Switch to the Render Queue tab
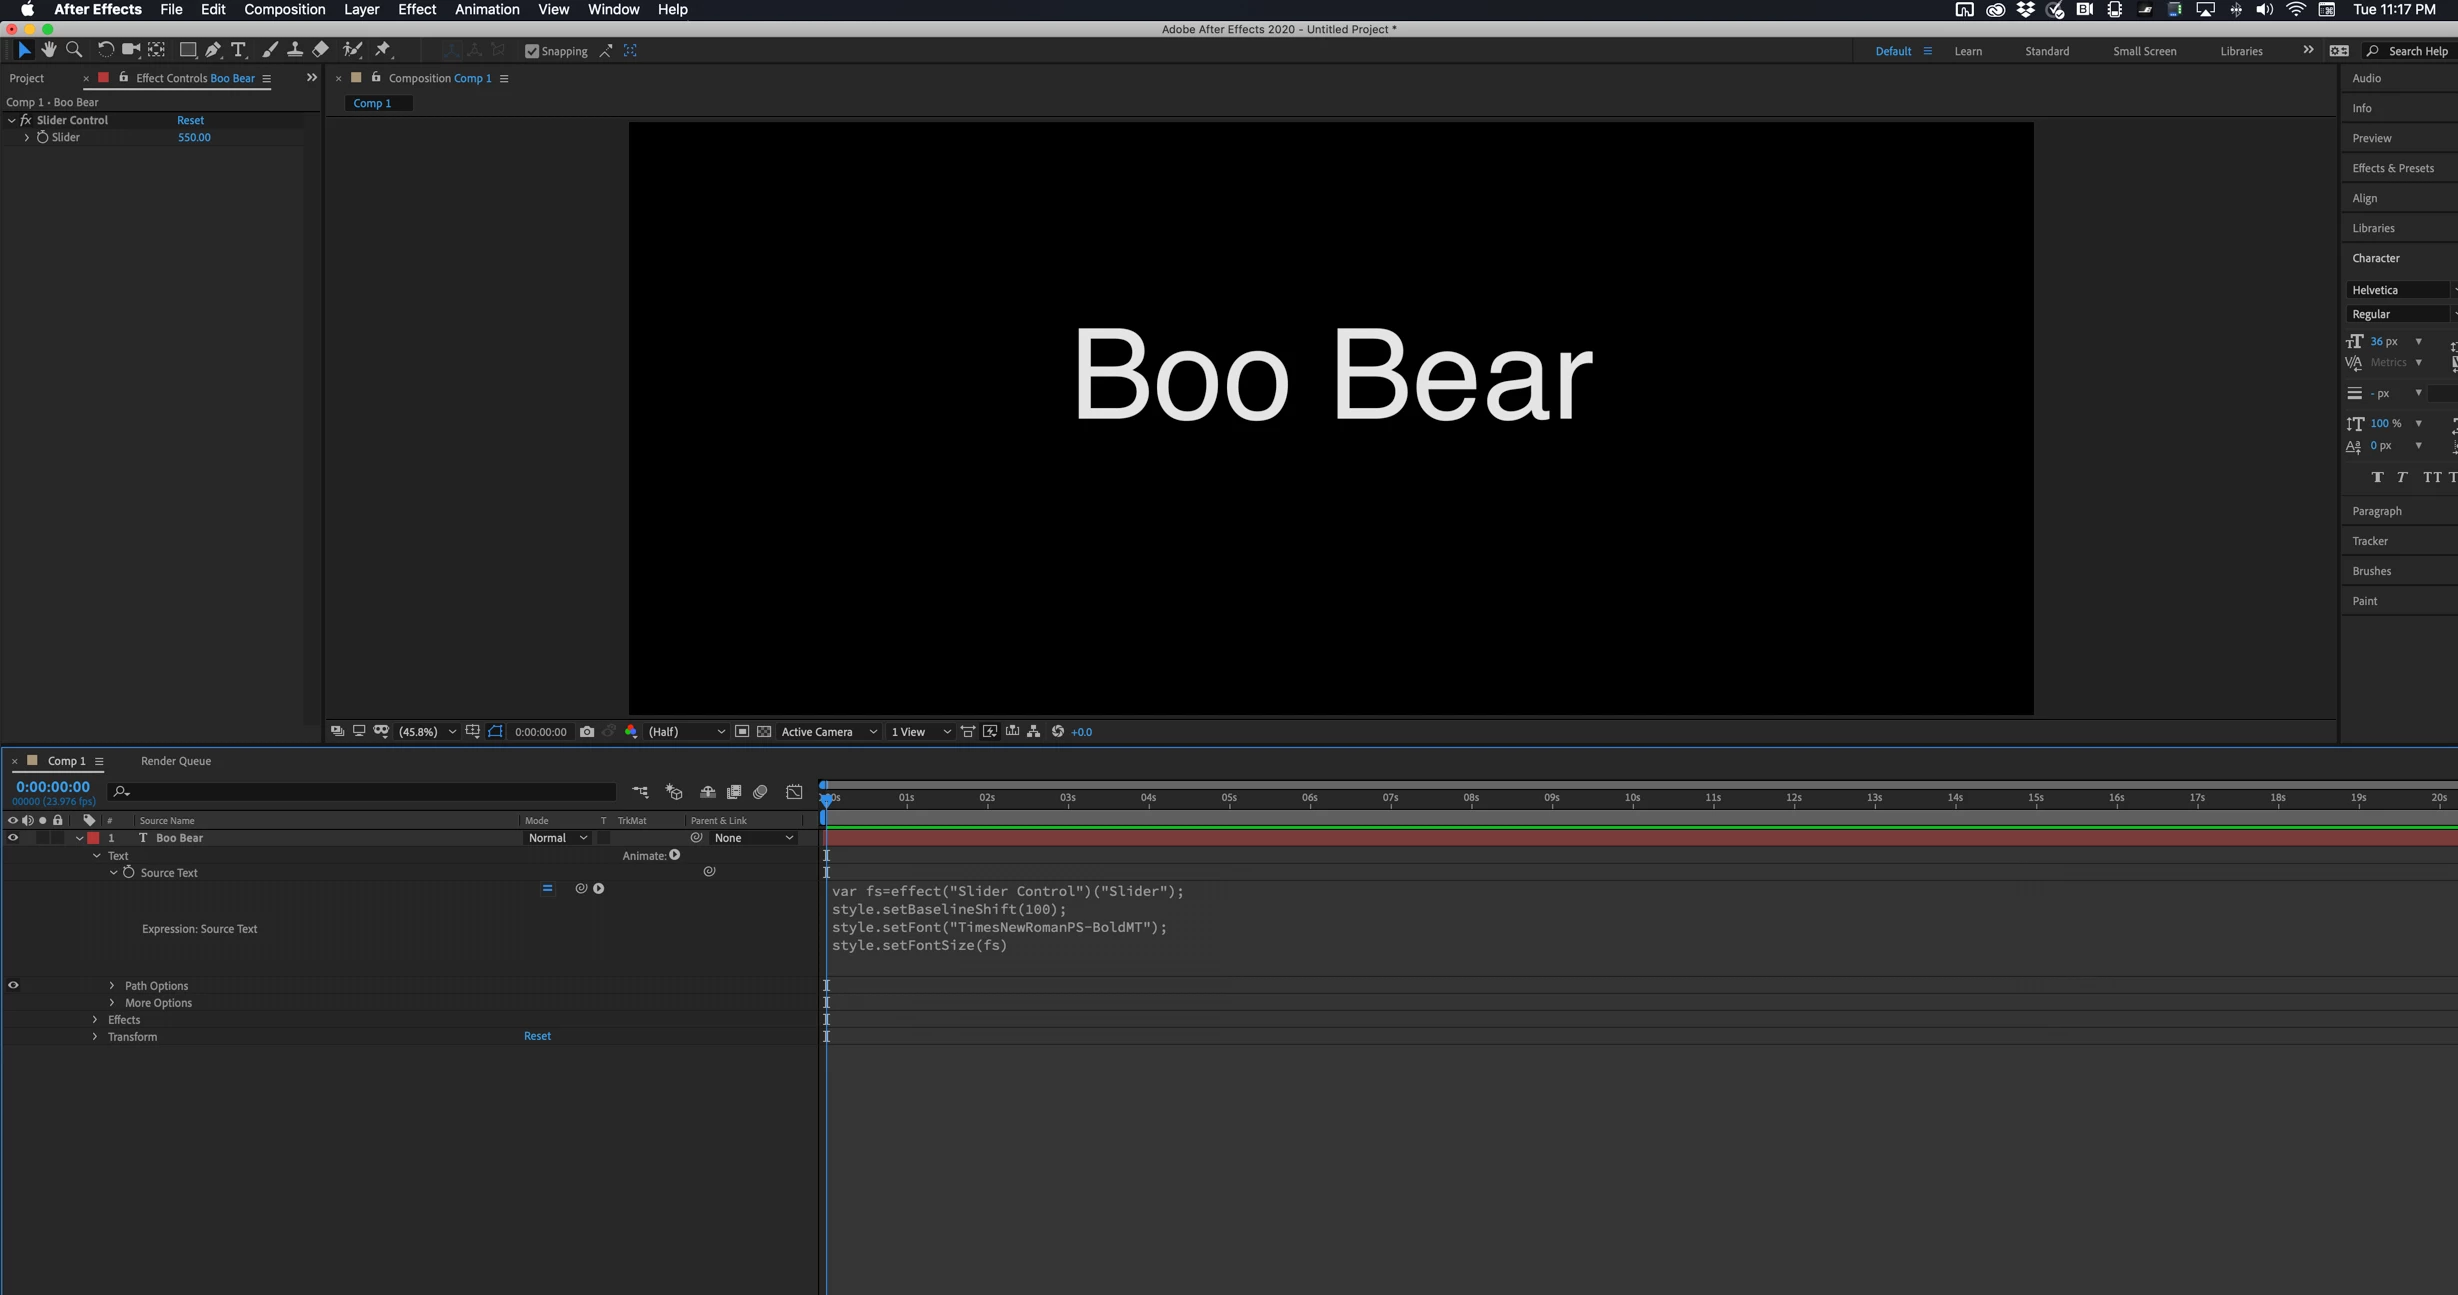2458x1295 pixels. [x=176, y=761]
